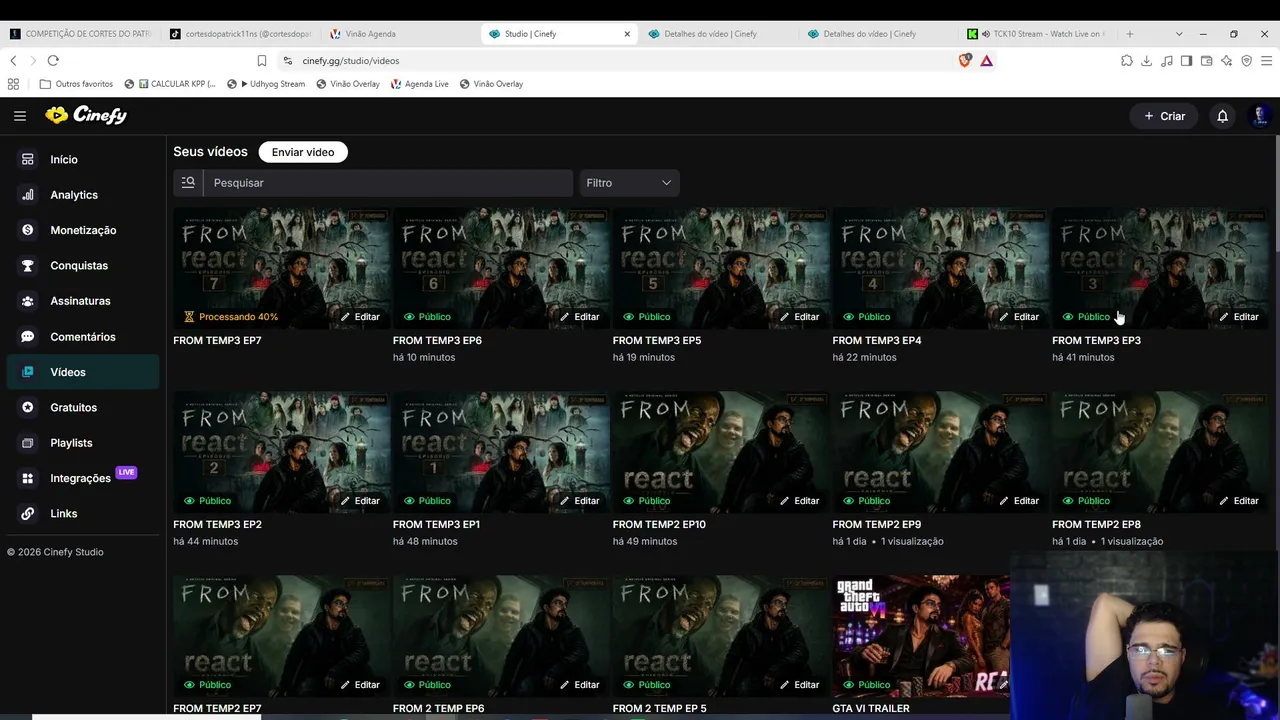Switch to COMPETIÇÃO DE CORTES browser tab
Screen dimensions: 1280x720
[80, 34]
